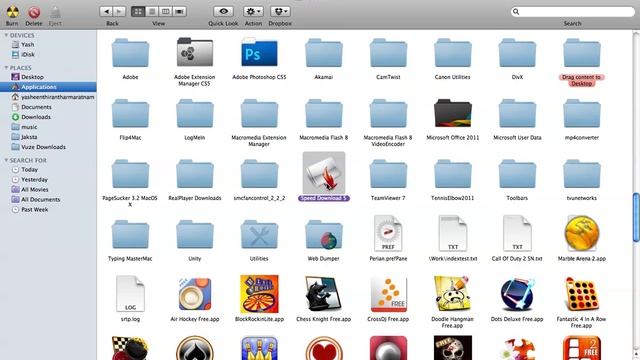The width and height of the screenshot is (640, 360).
Task: Select Fantastic 4 In A Row Free.app icon
Action: pos(582,294)
